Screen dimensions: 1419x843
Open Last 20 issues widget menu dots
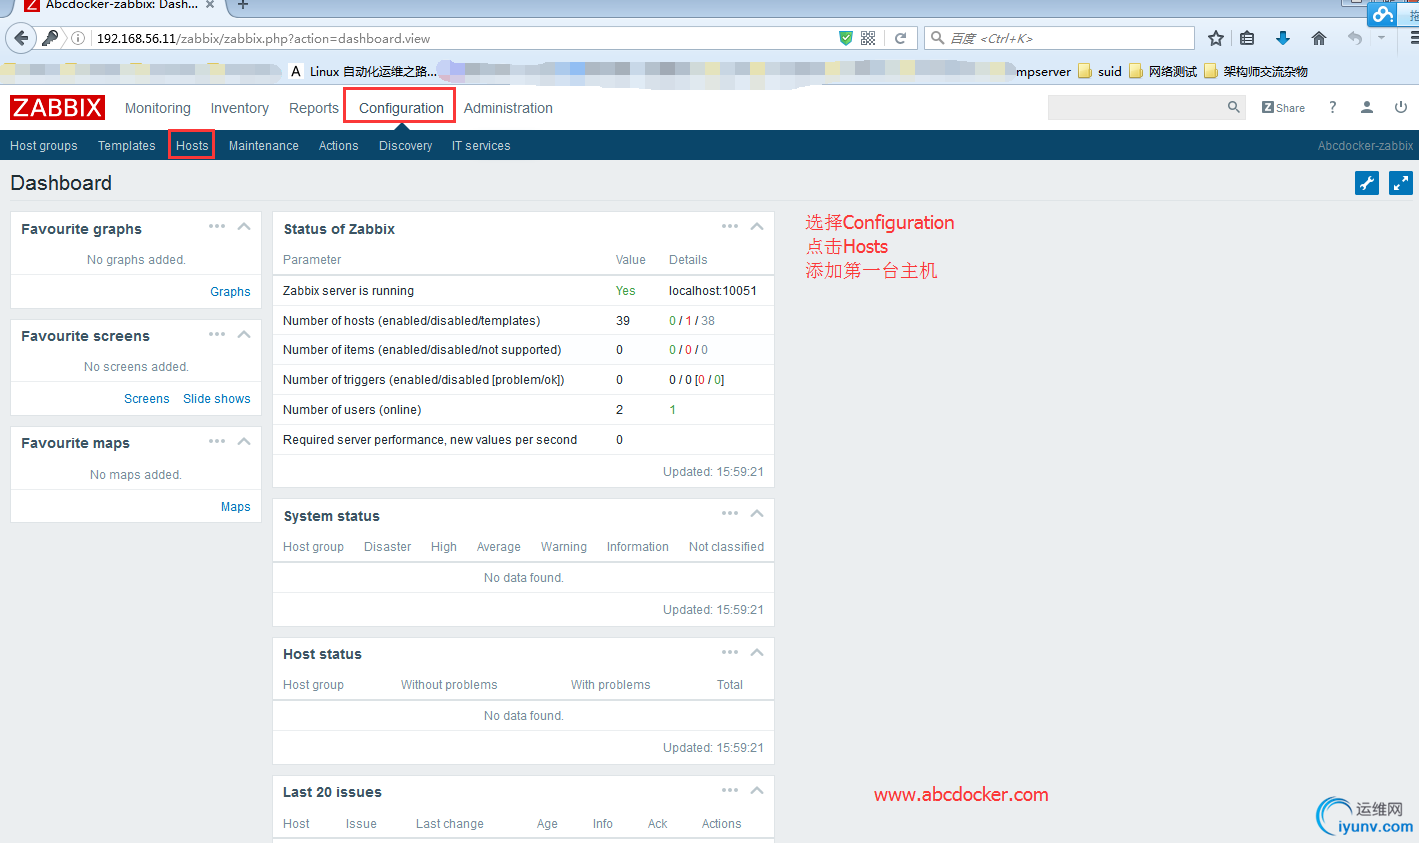pos(730,790)
